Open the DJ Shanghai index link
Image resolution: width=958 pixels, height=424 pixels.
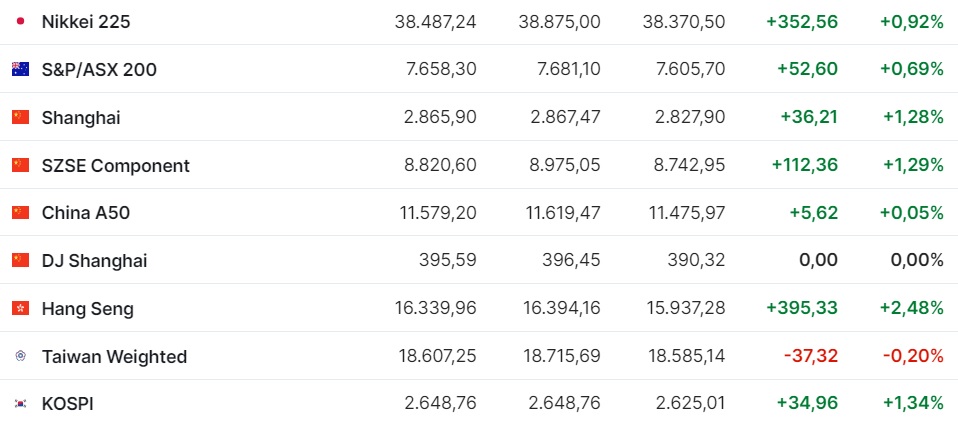(94, 261)
